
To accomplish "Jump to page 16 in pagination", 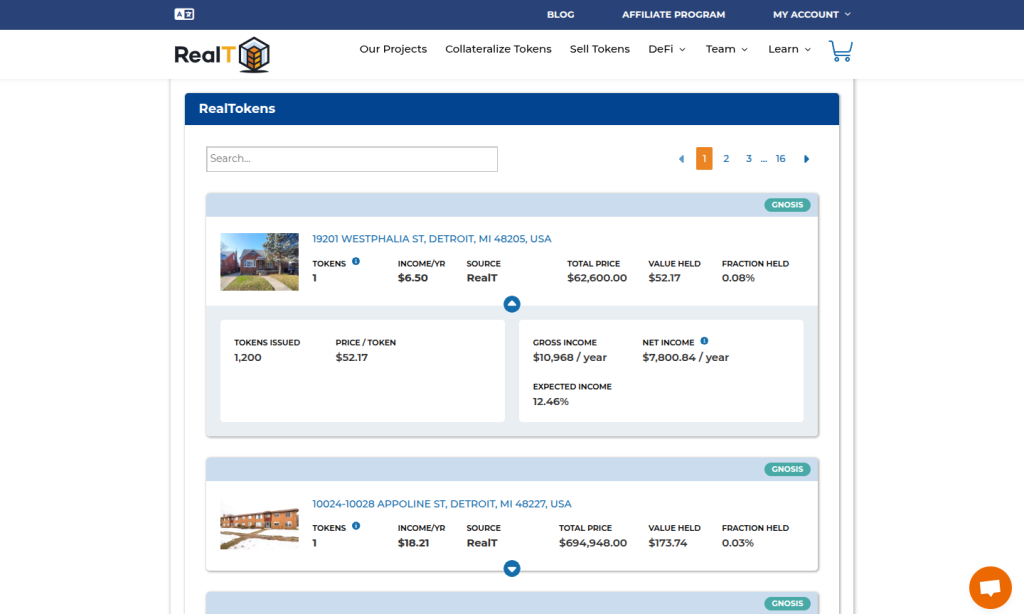I will 780,159.
